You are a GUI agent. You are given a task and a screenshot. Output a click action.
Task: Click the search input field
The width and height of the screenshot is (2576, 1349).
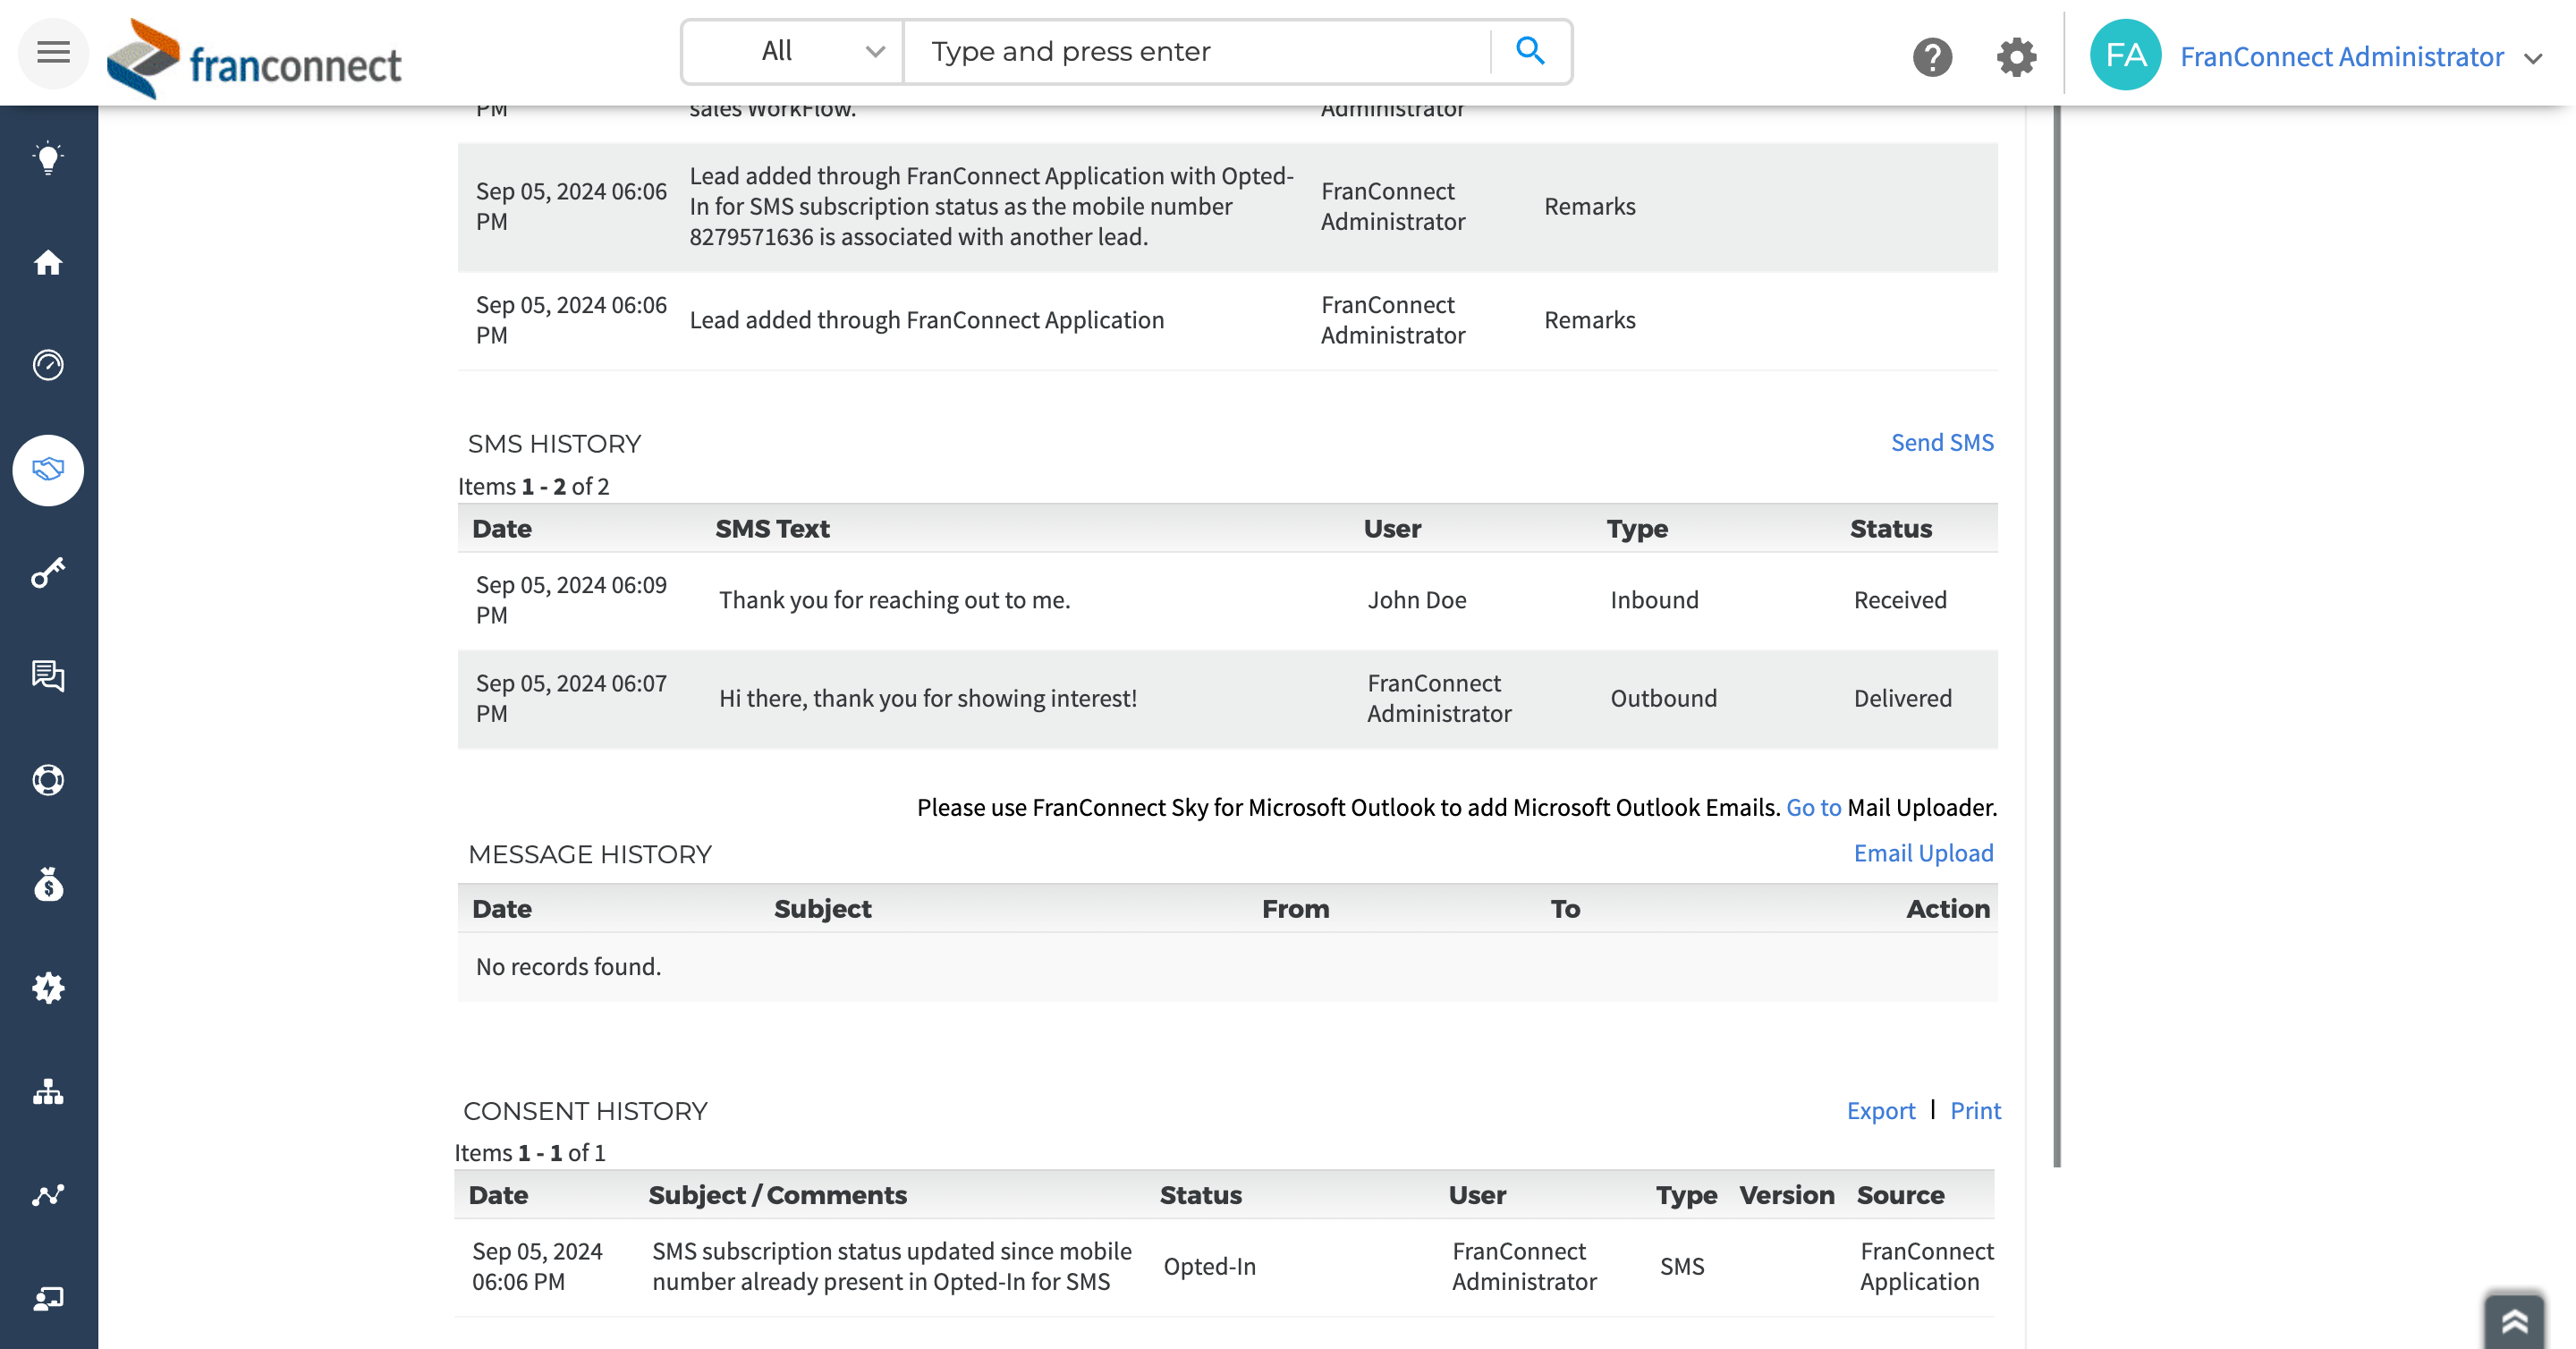point(1196,52)
